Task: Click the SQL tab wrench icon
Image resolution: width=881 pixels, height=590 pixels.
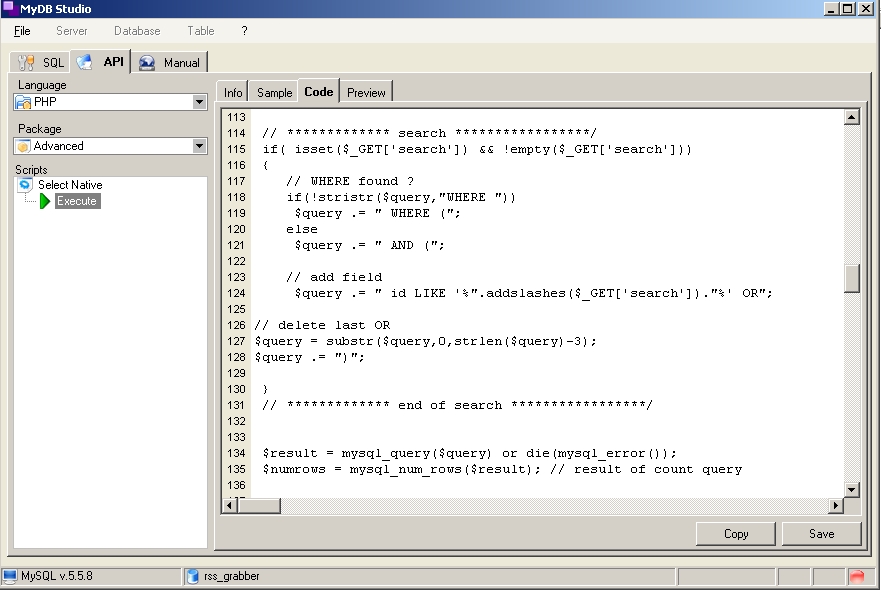Action: coord(26,62)
